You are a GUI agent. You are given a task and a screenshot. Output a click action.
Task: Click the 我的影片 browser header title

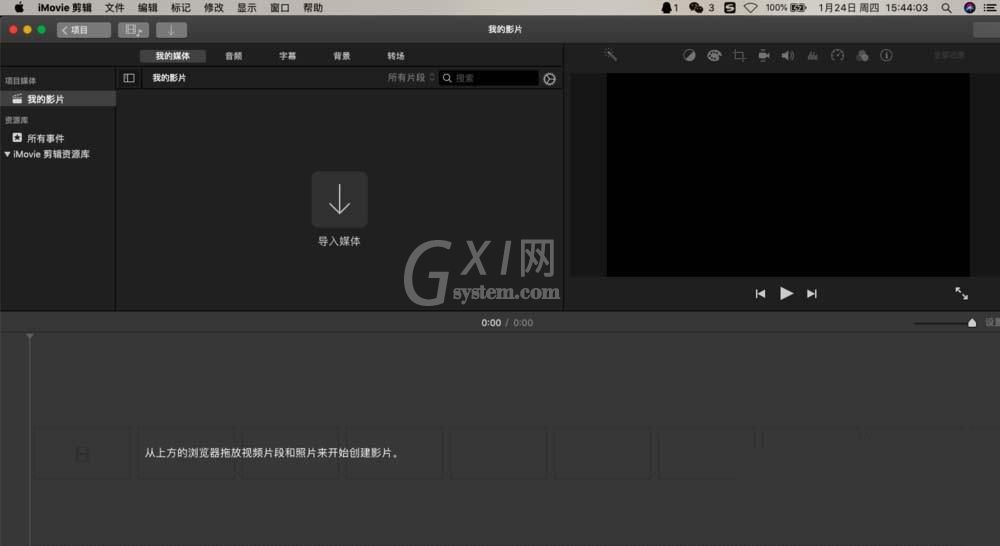tap(169, 78)
